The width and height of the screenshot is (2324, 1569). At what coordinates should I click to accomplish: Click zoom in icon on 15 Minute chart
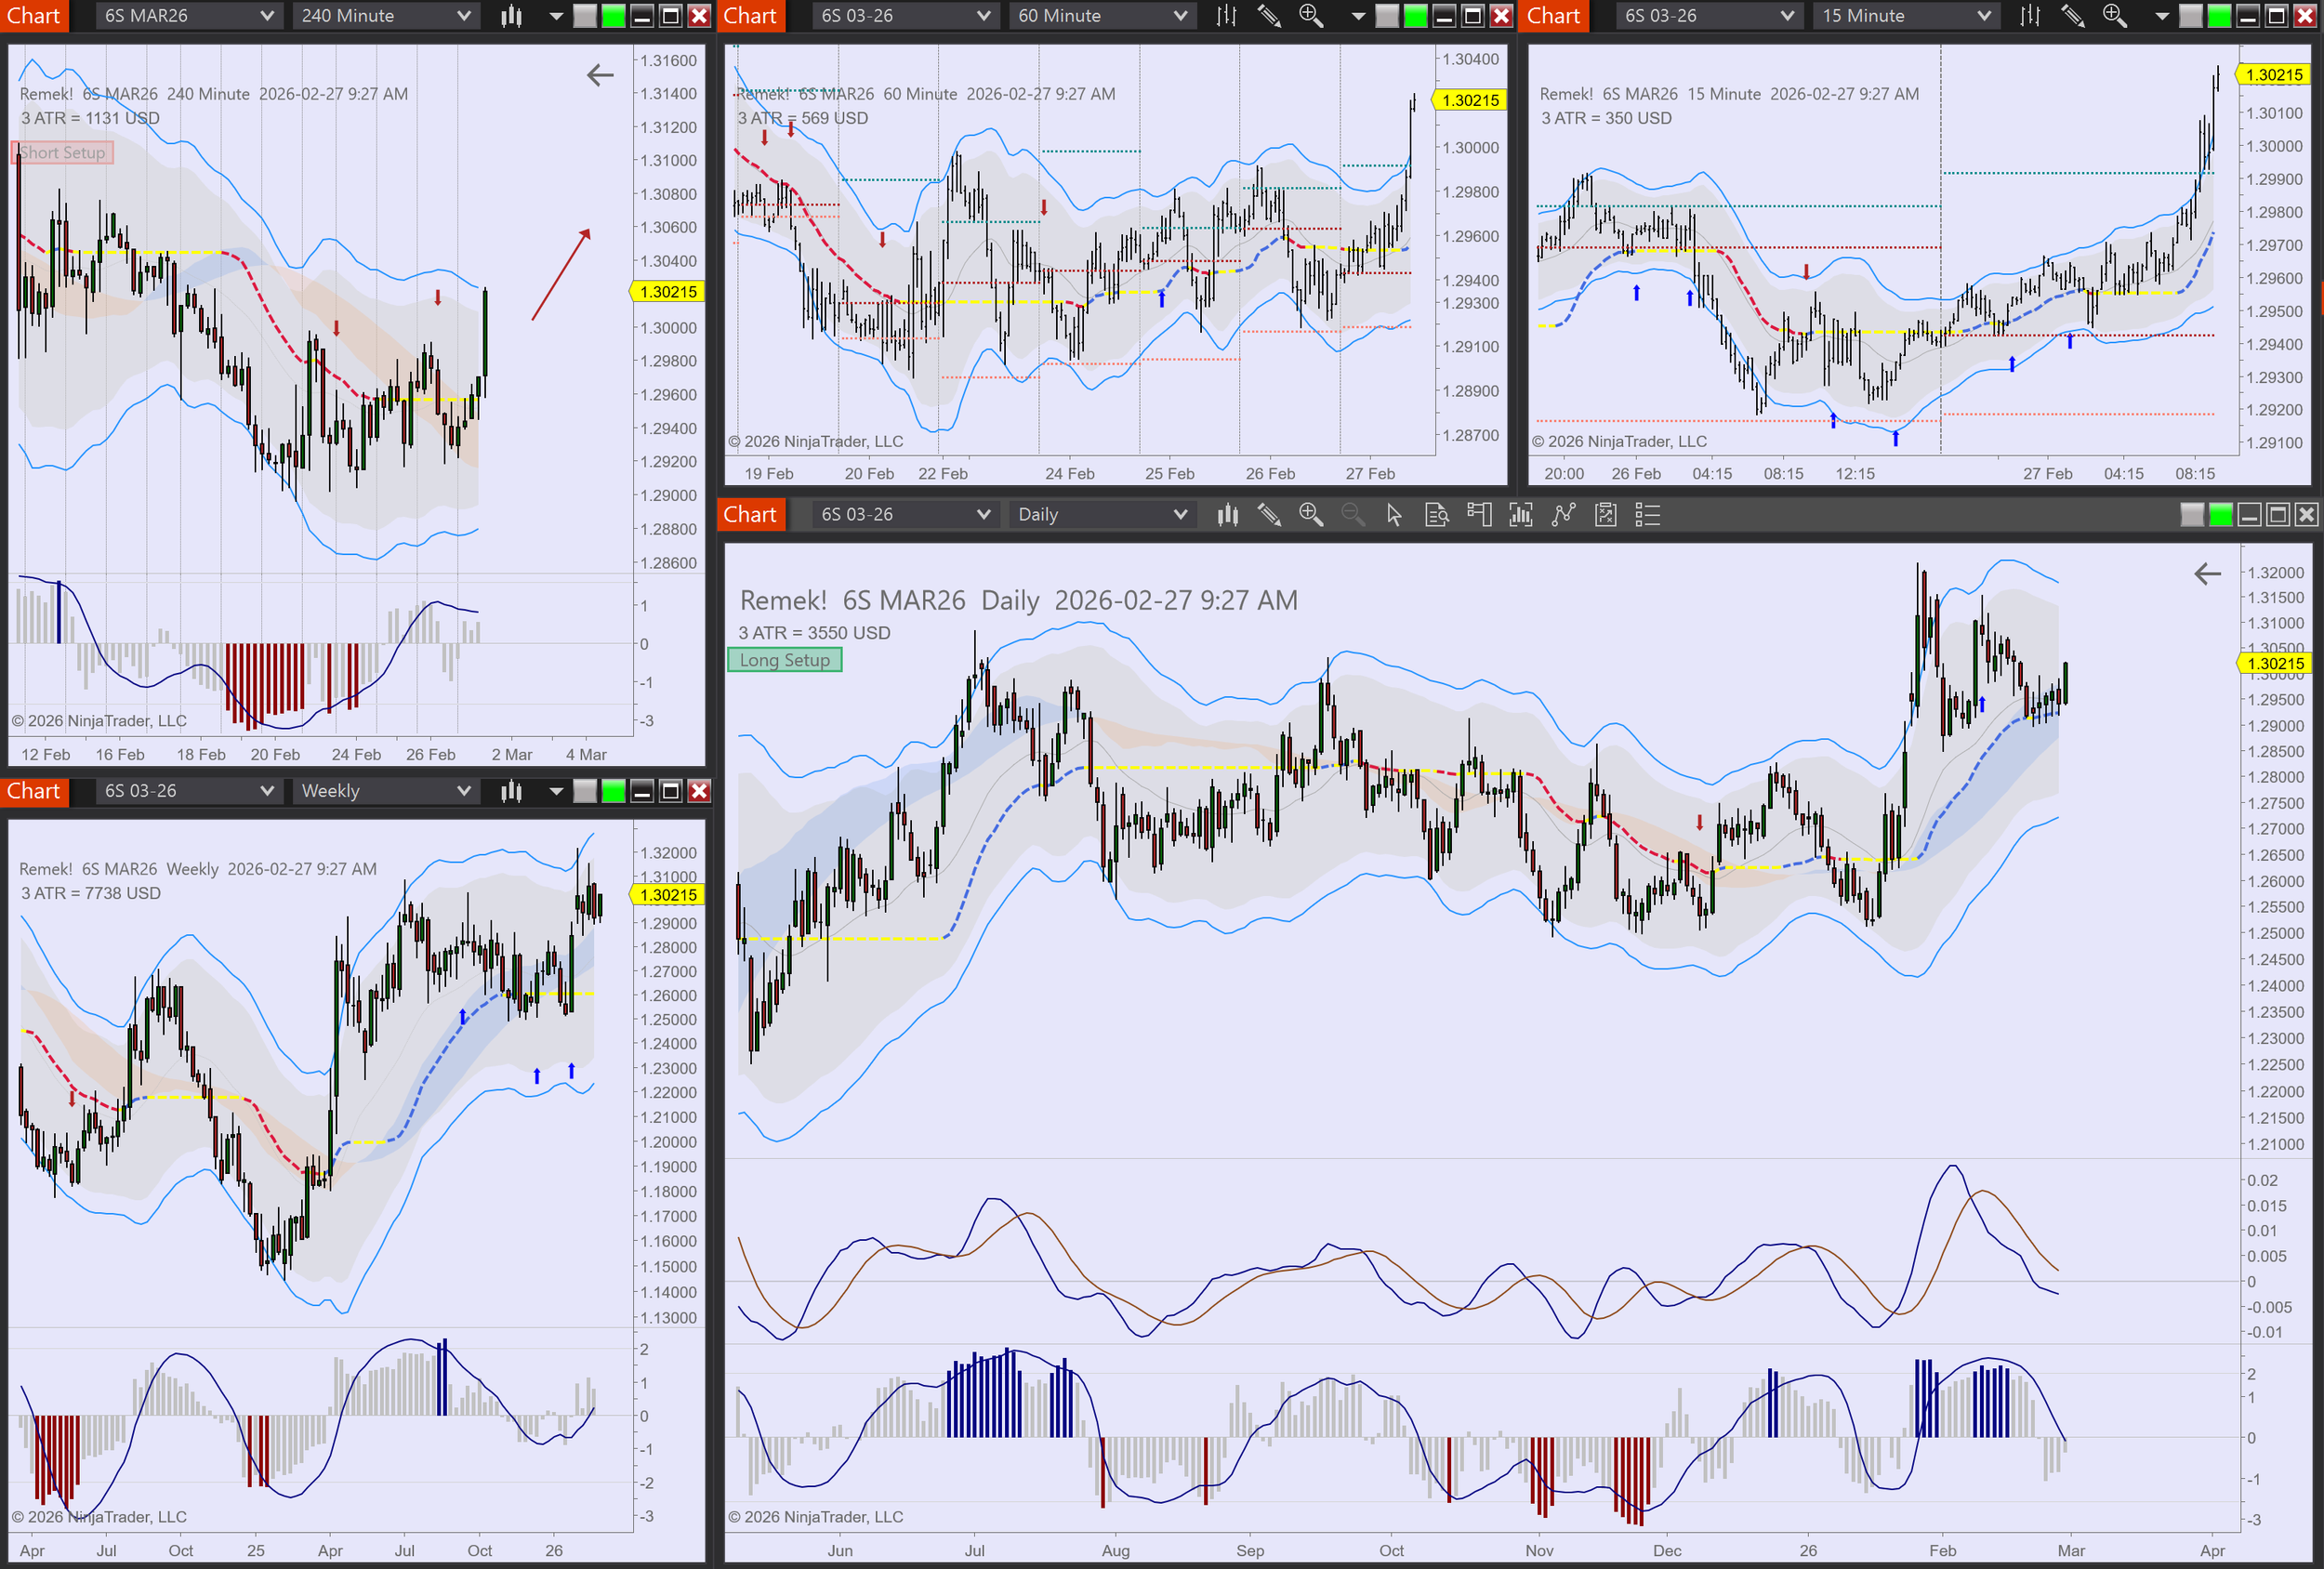(2114, 16)
